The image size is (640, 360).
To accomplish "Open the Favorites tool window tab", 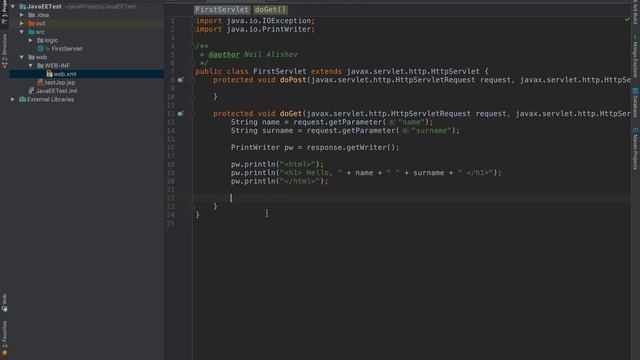I will tap(4, 338).
